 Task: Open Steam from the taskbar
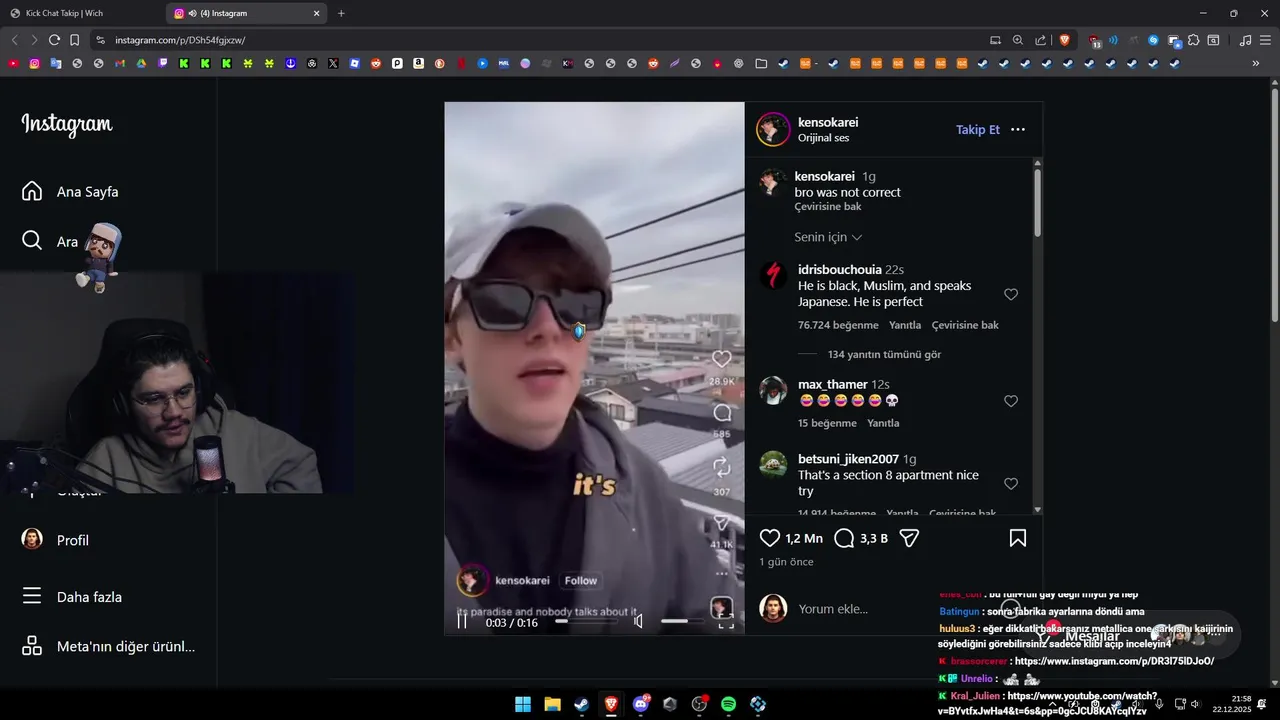tap(581, 704)
